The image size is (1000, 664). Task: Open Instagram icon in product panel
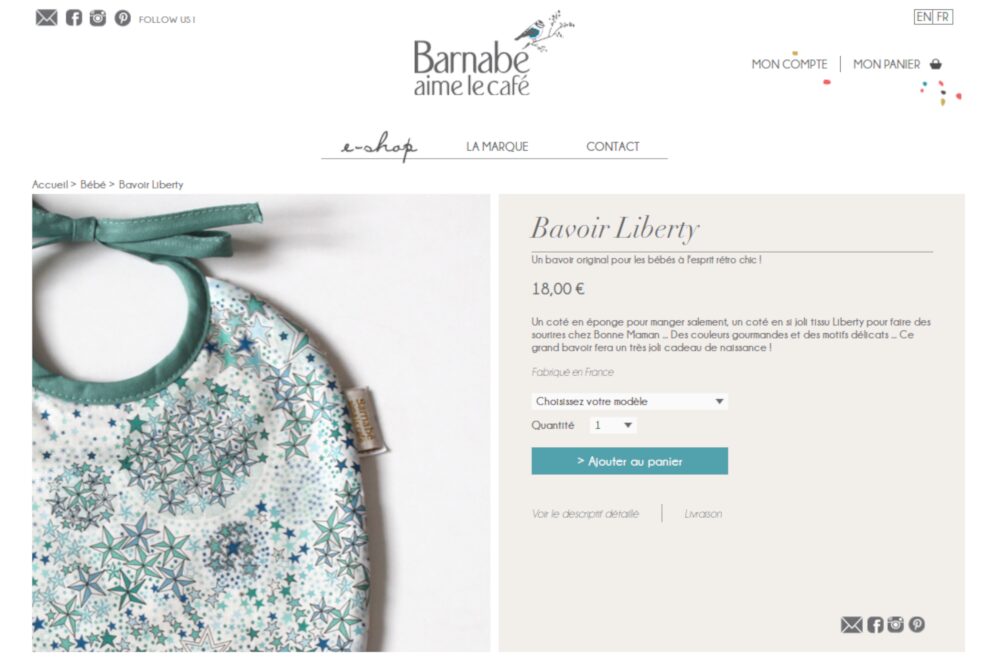pos(895,624)
